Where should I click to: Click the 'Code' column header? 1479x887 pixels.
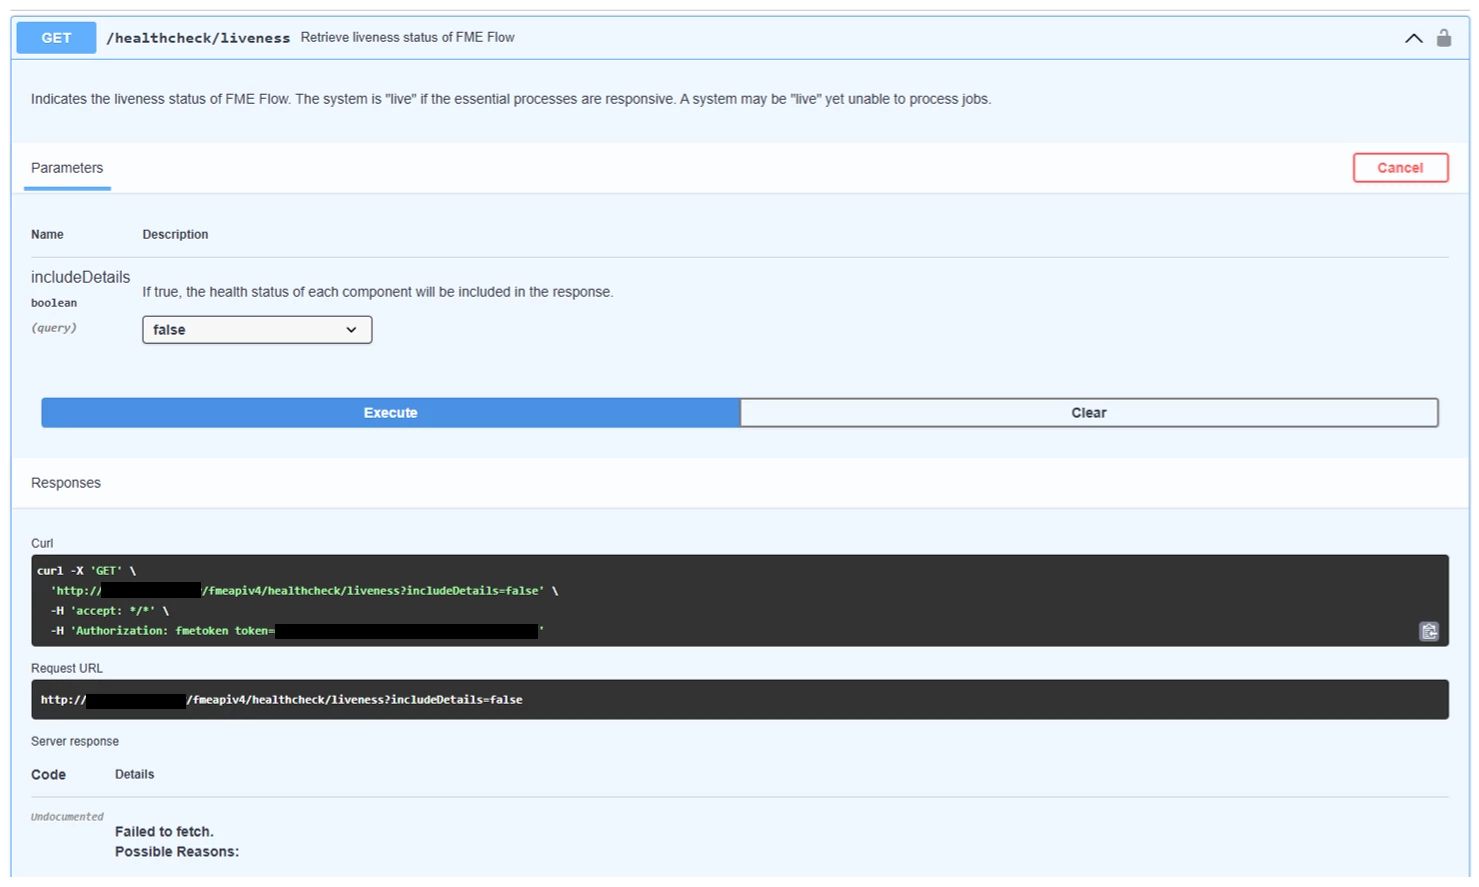click(48, 775)
